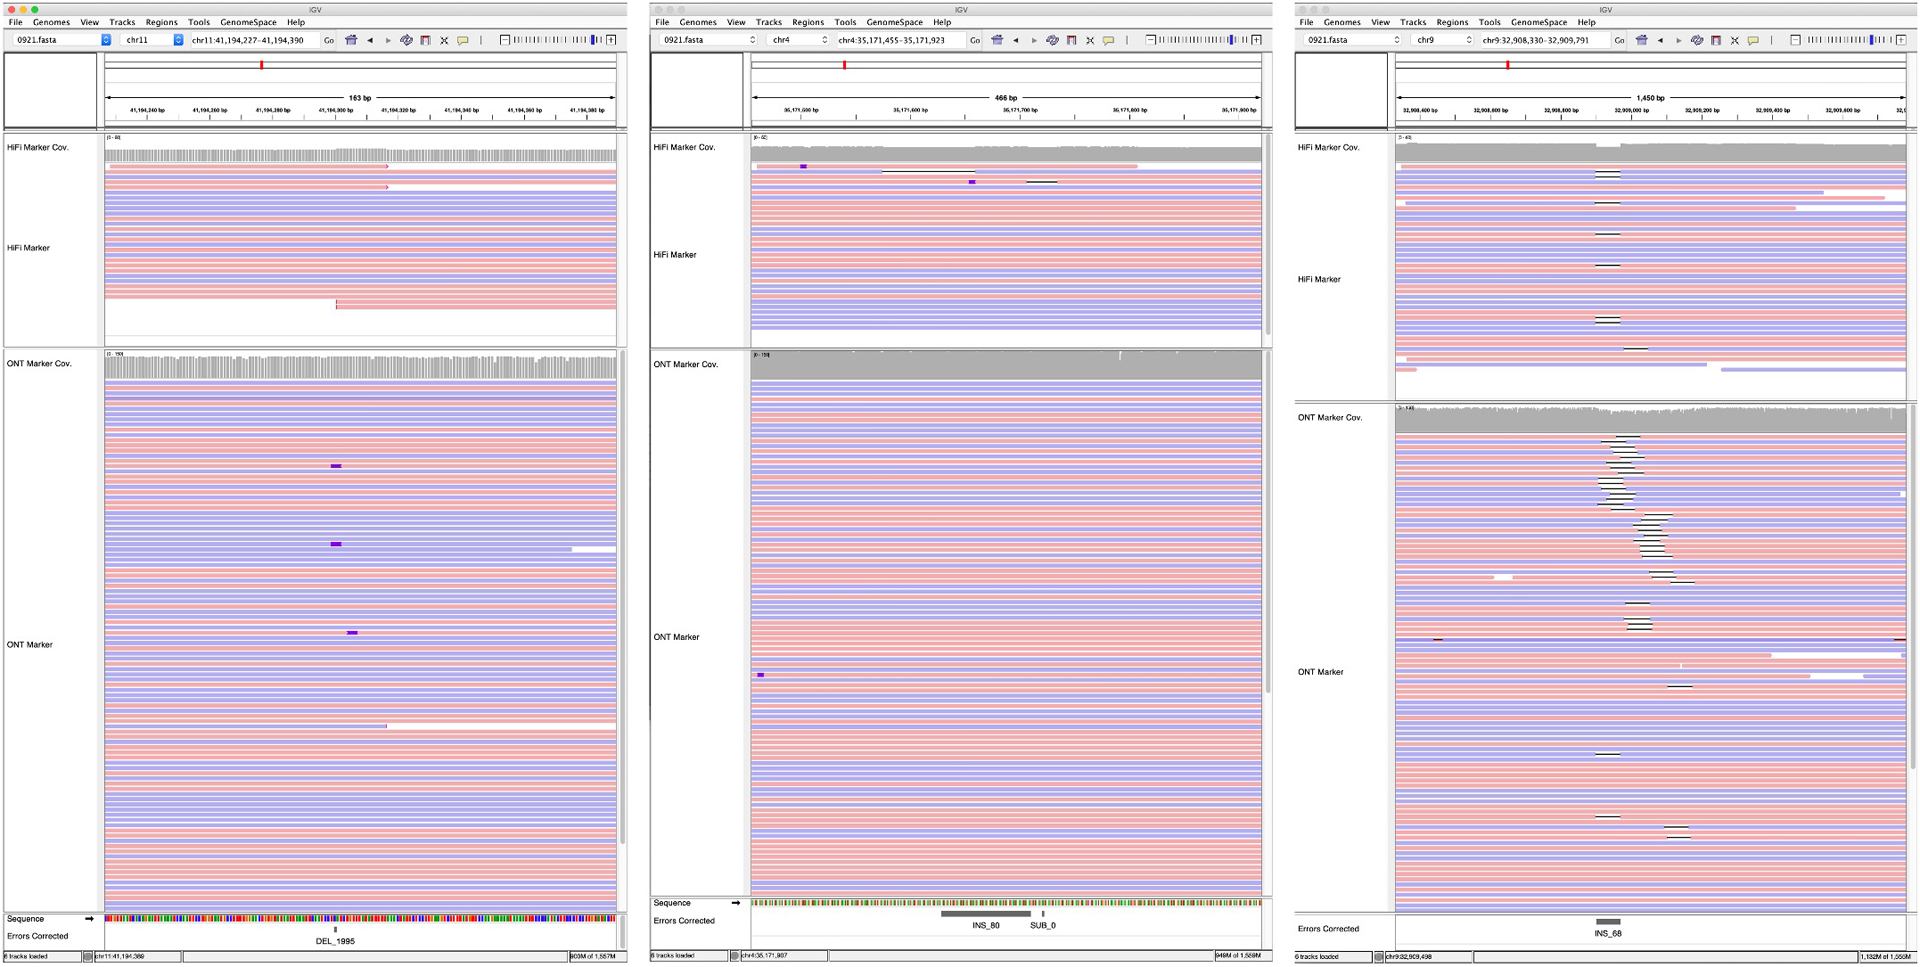Viewport: 1920px width, 967px height.
Task: Define region of interest in right IGV window
Action: (x=1716, y=40)
